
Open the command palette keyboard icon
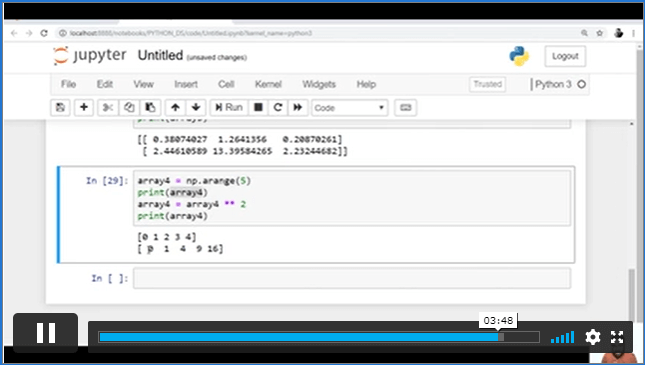click(406, 108)
